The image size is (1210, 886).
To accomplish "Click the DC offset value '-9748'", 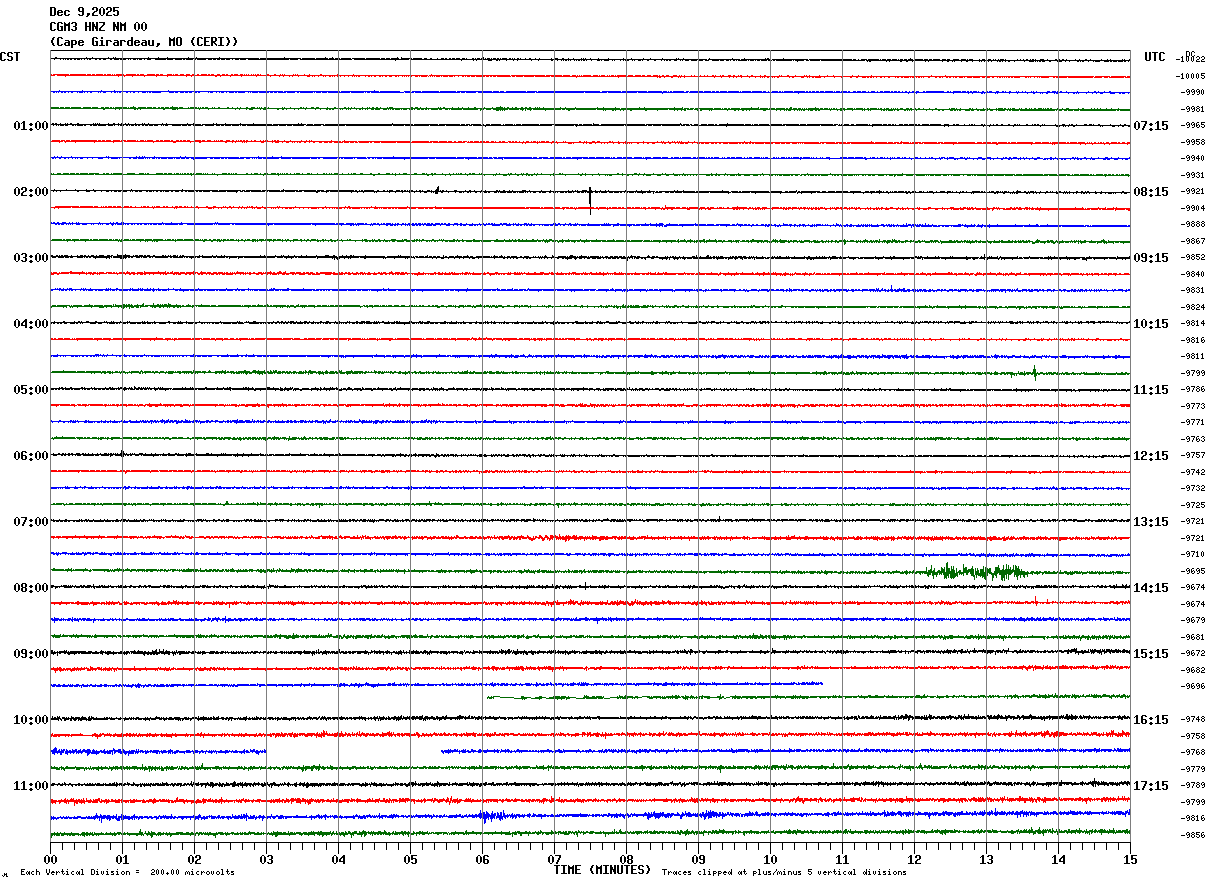I will tap(1194, 719).
